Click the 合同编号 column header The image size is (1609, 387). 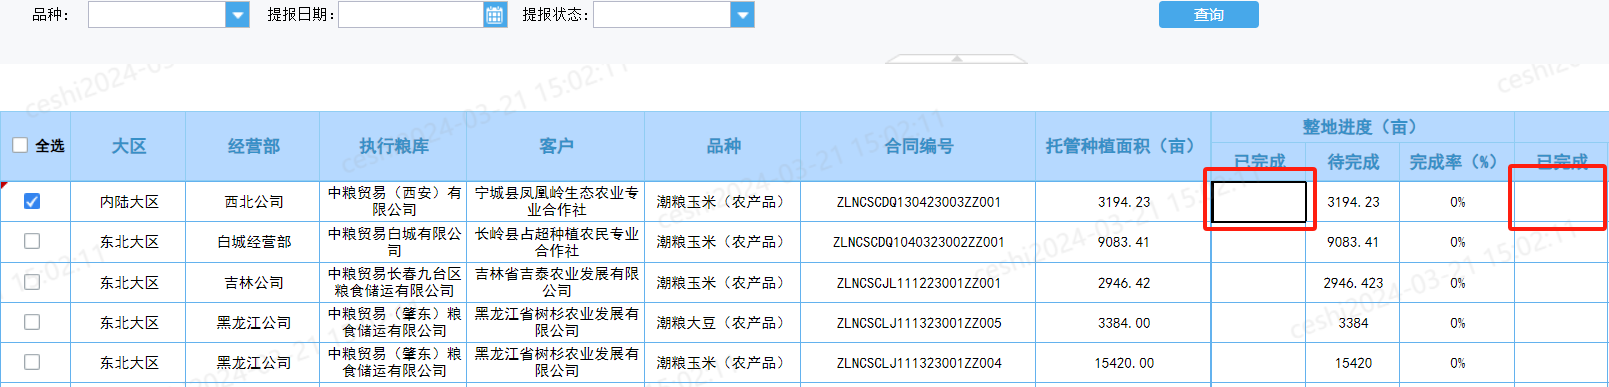click(x=918, y=146)
